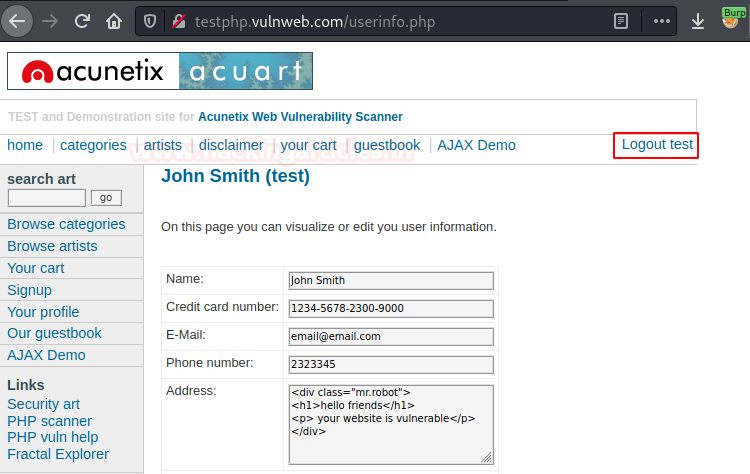Viewport: 750px width, 474px height.
Task: Open Browse artists sidebar link
Action: coord(52,246)
